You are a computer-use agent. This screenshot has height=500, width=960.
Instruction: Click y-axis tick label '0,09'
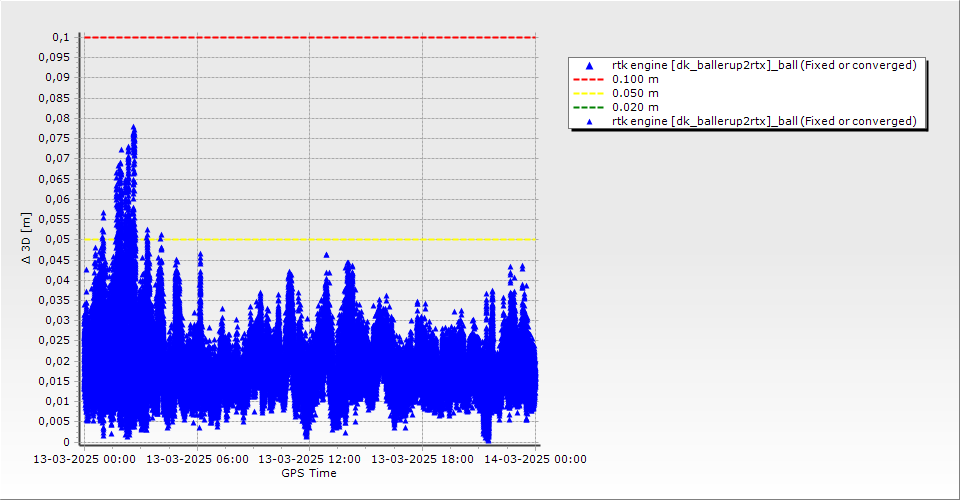[58, 78]
